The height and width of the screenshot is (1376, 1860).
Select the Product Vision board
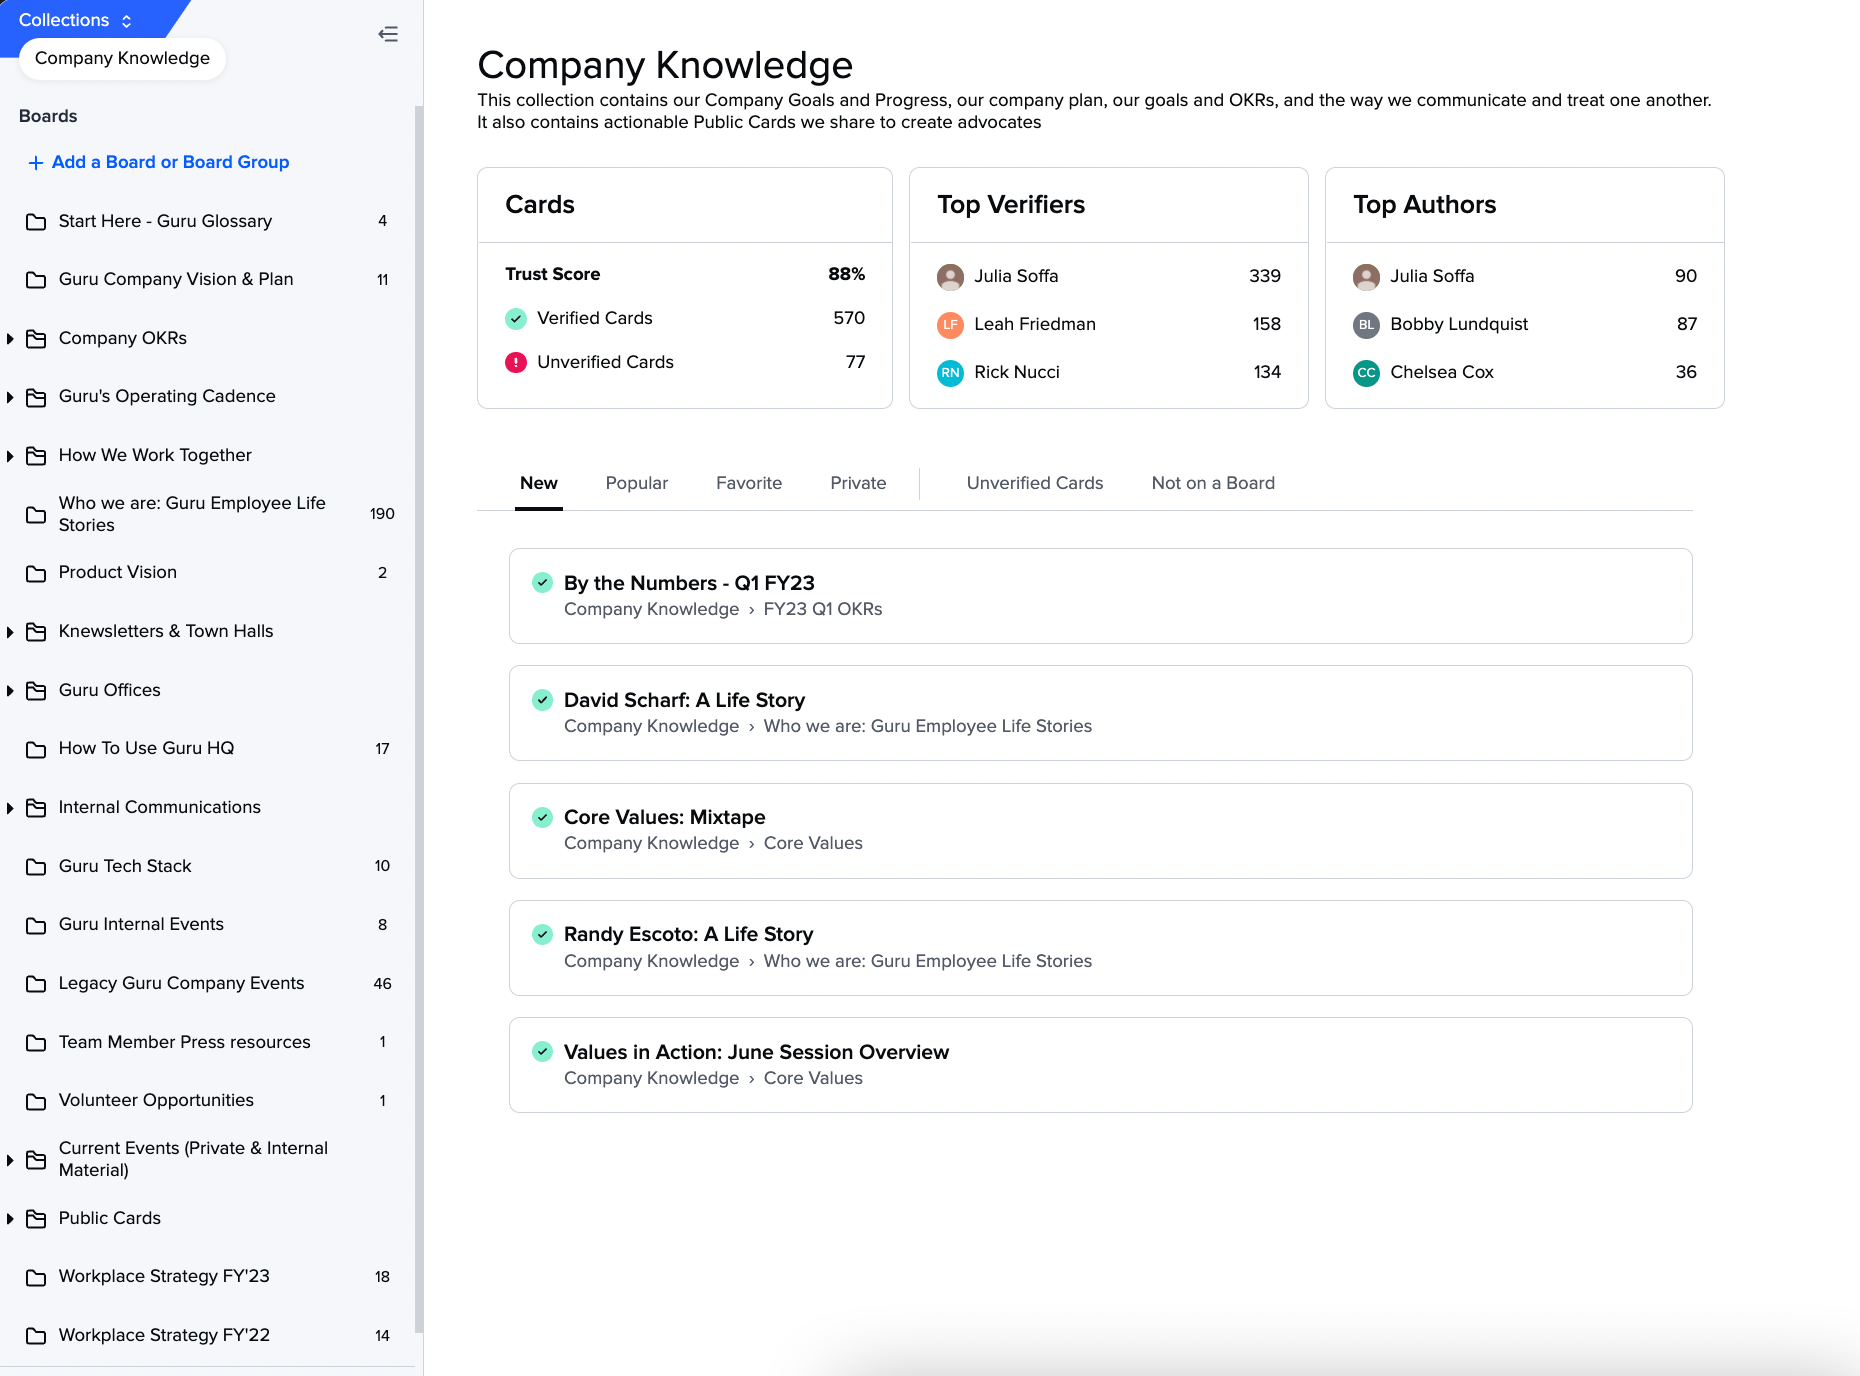(x=205, y=573)
